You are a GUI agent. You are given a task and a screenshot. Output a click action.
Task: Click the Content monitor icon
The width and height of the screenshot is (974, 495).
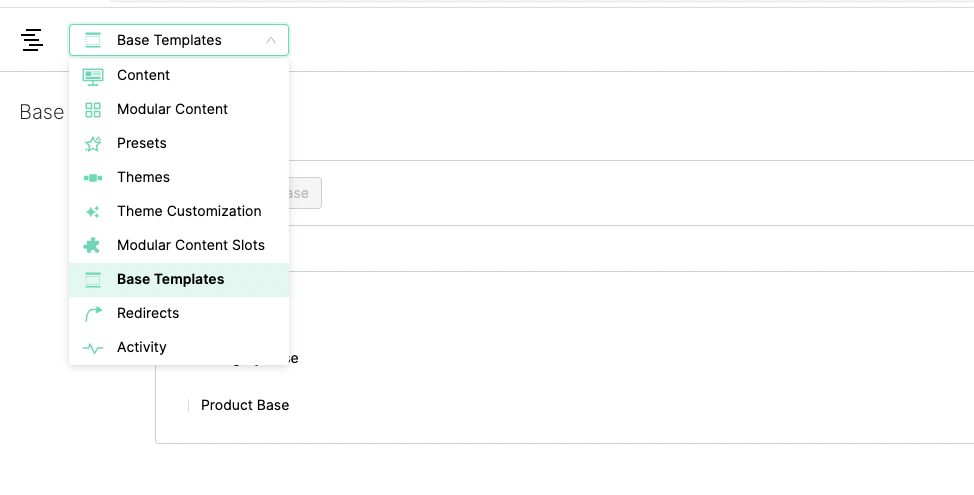[93, 75]
